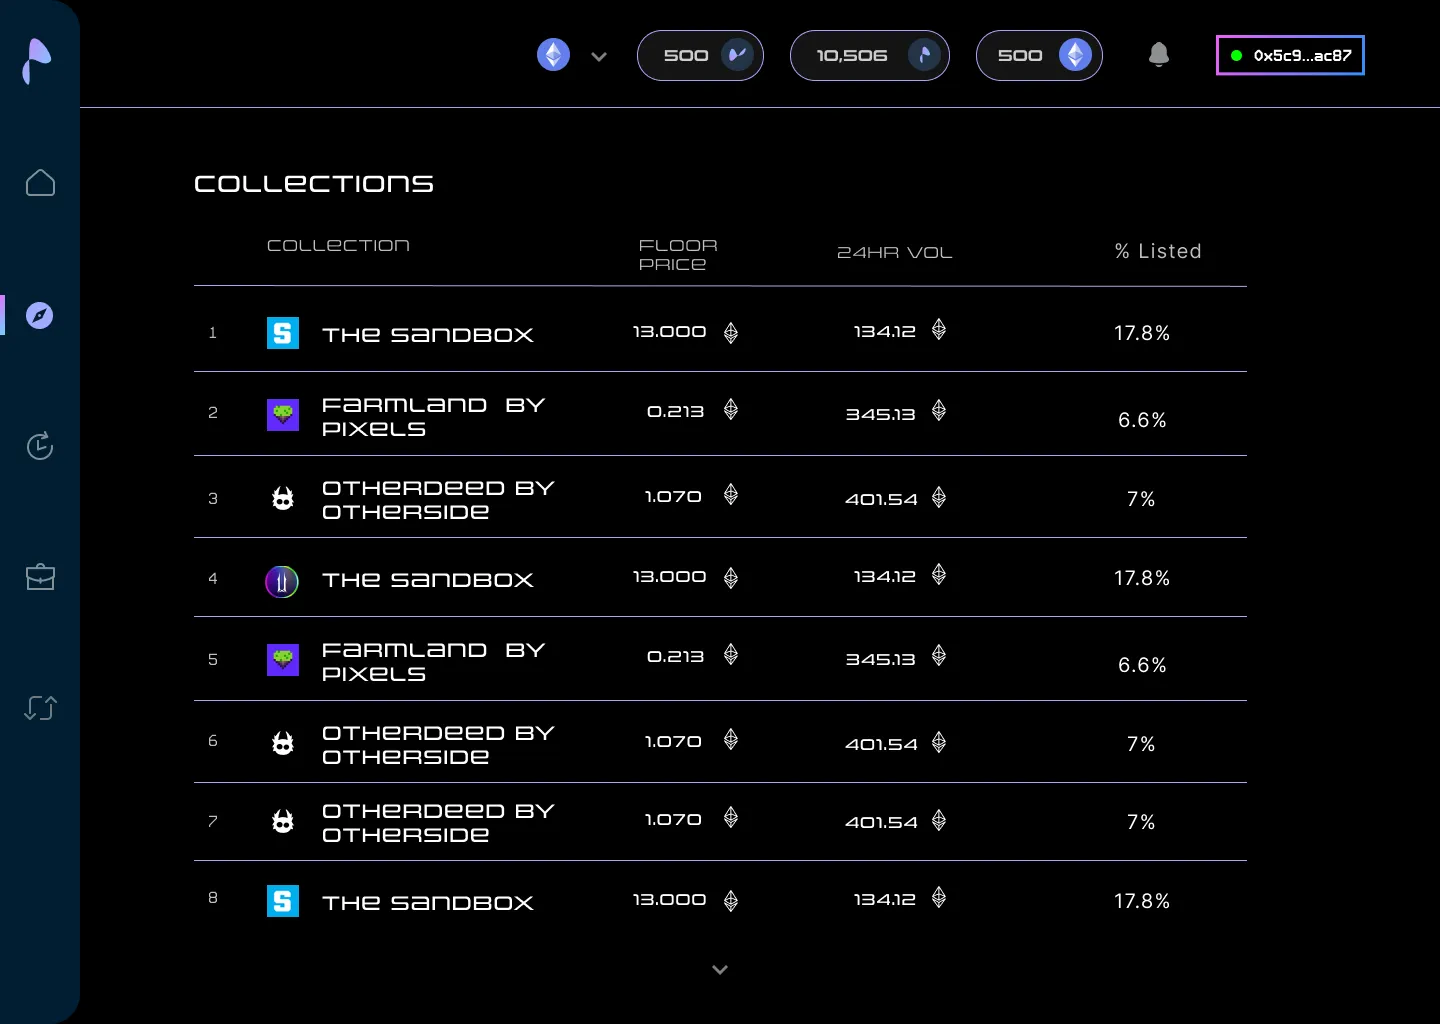This screenshot has width=1440, height=1024.
Task: Sort by the 24HR VOL column header
Action: (894, 253)
